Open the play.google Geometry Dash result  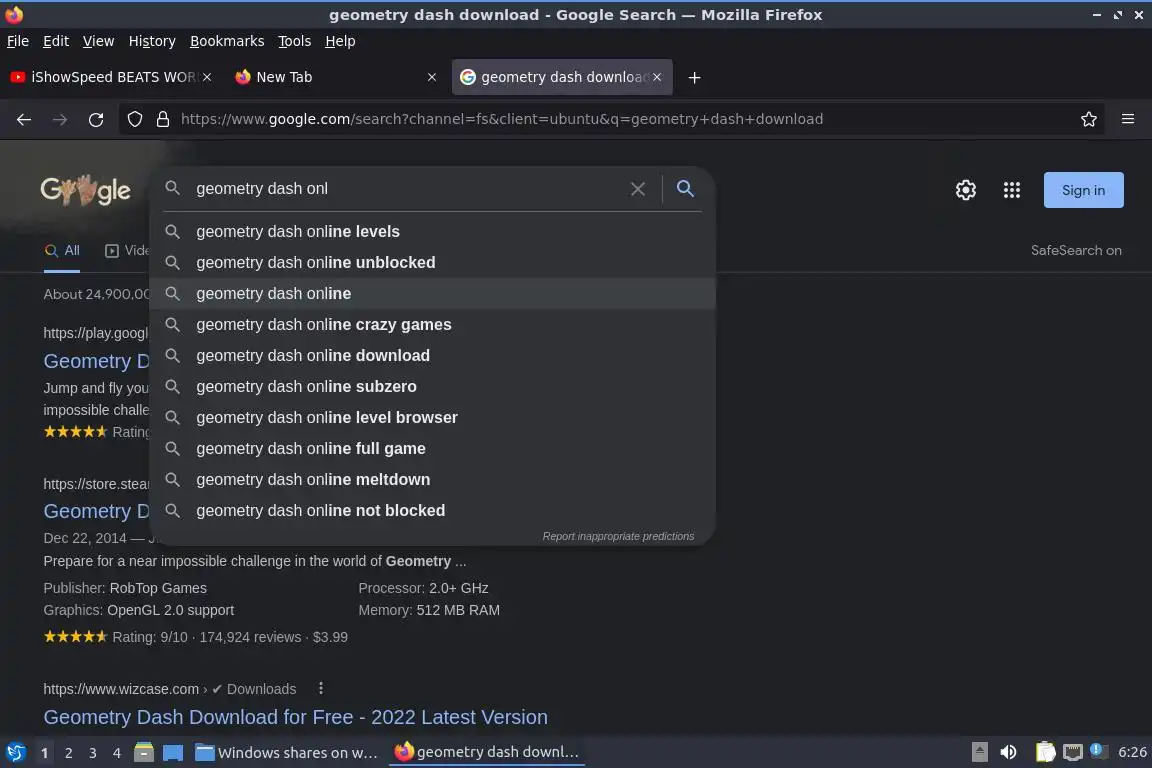pos(96,361)
